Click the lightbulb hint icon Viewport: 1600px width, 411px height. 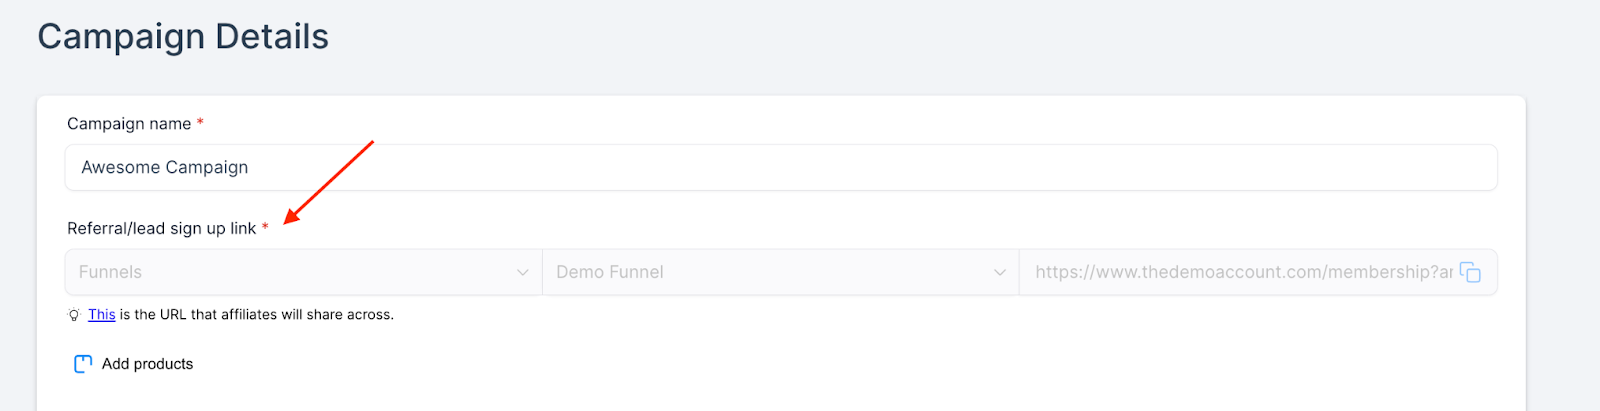tap(74, 315)
